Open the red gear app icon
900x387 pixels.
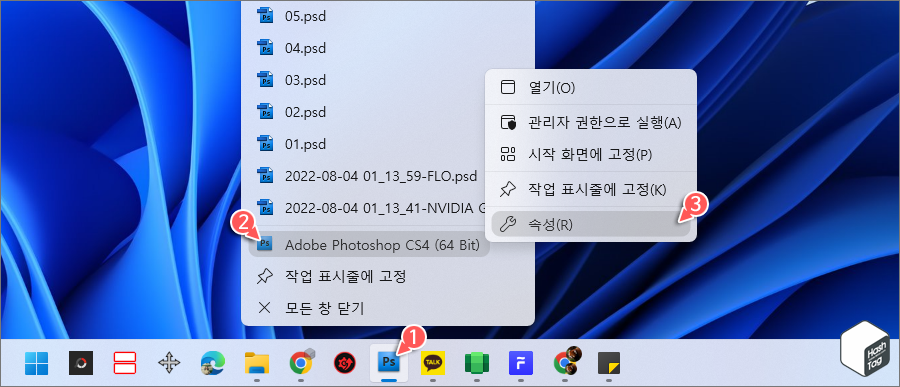[345, 363]
